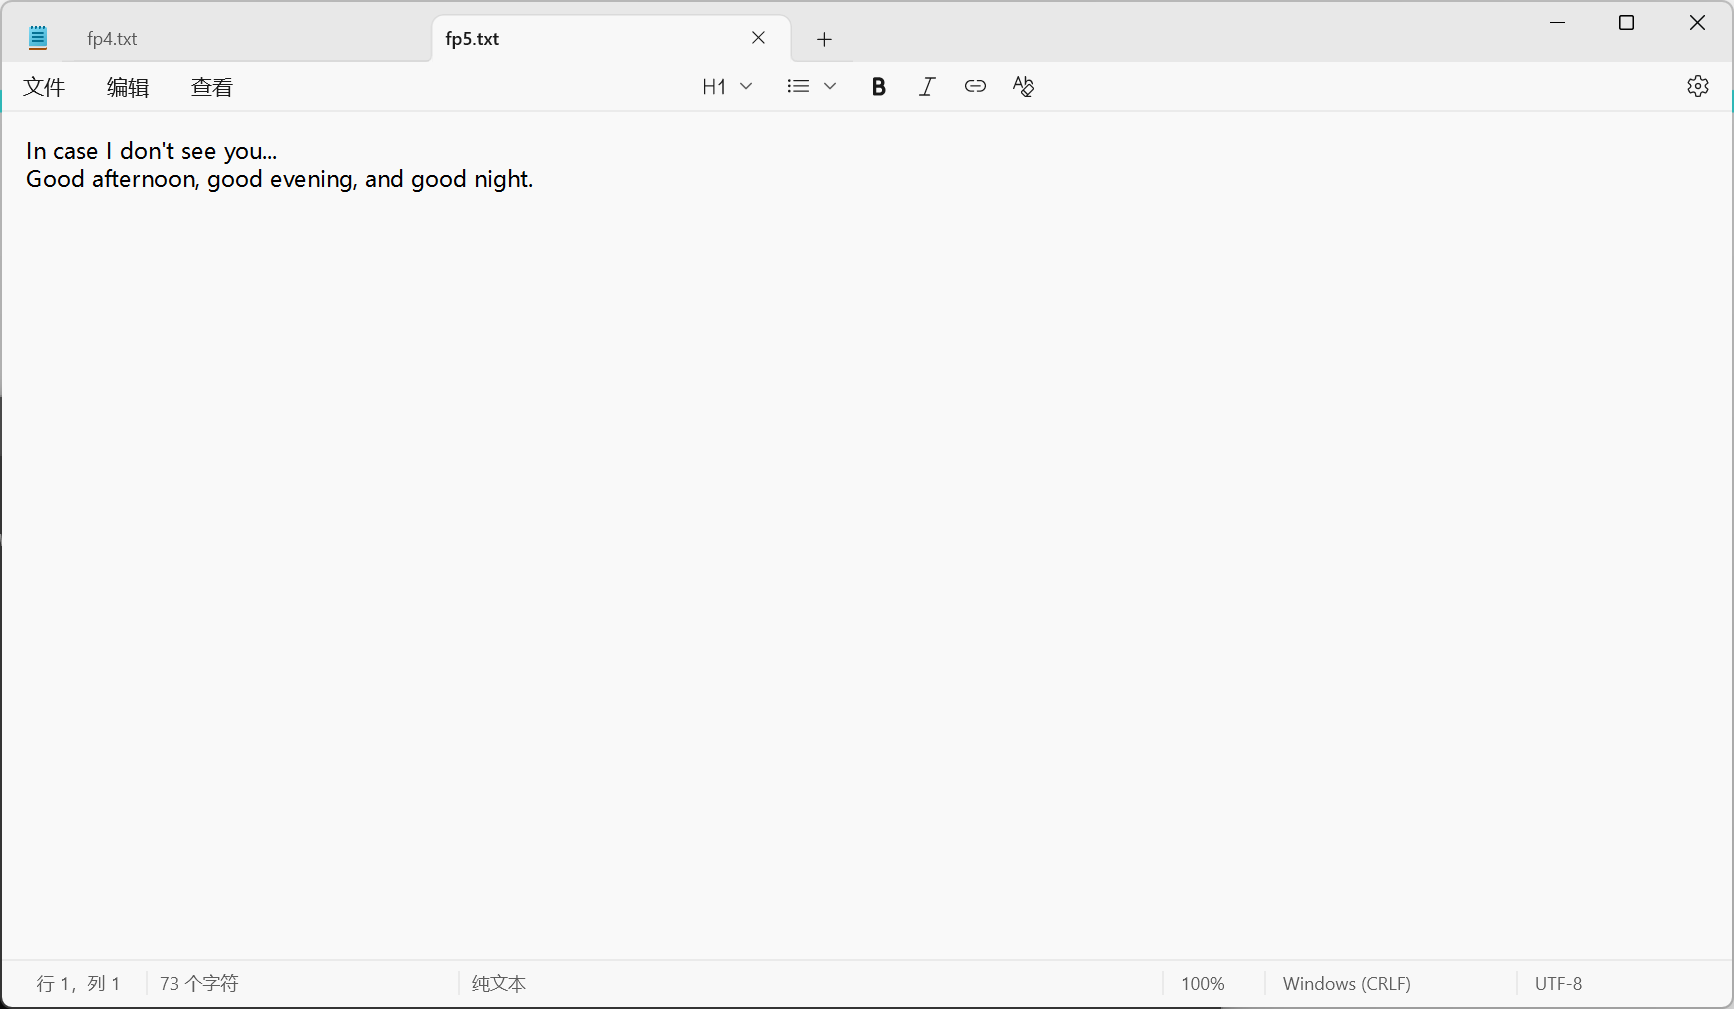
Task: Toggle italic formatting
Action: [927, 87]
